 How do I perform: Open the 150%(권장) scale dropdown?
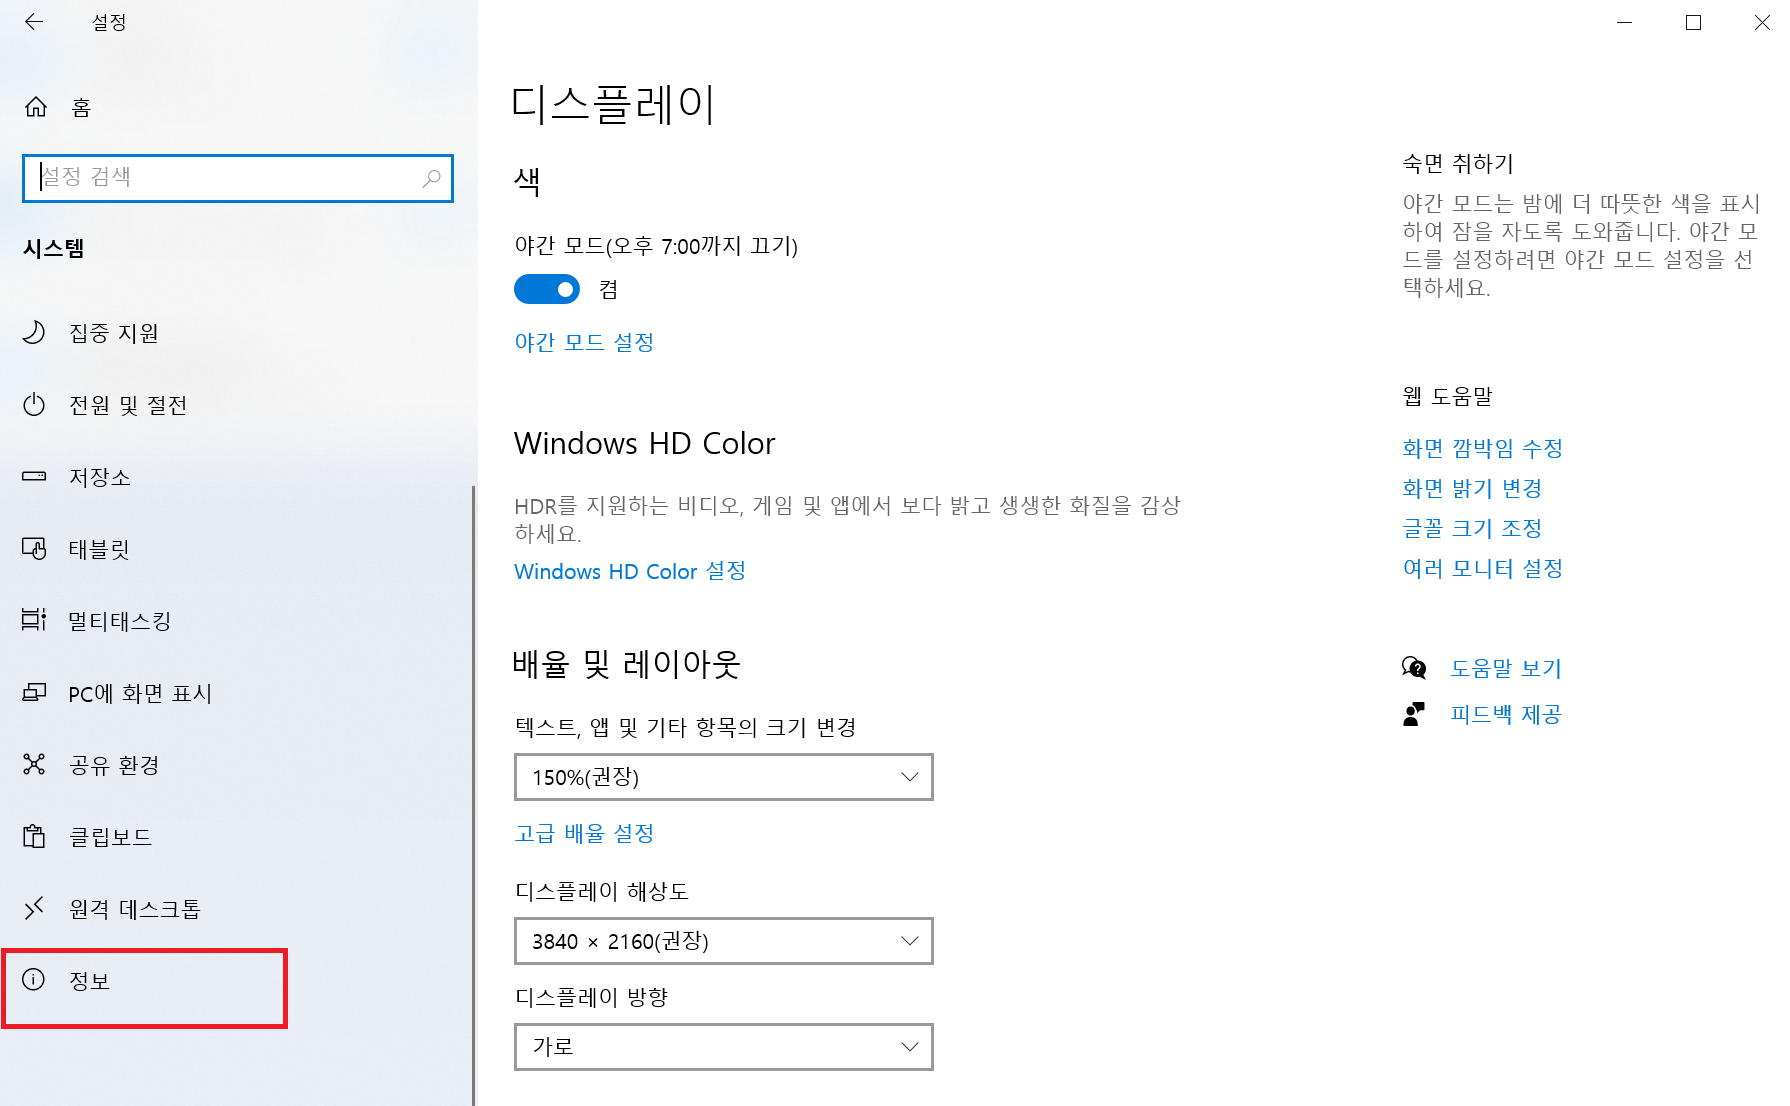click(x=723, y=777)
